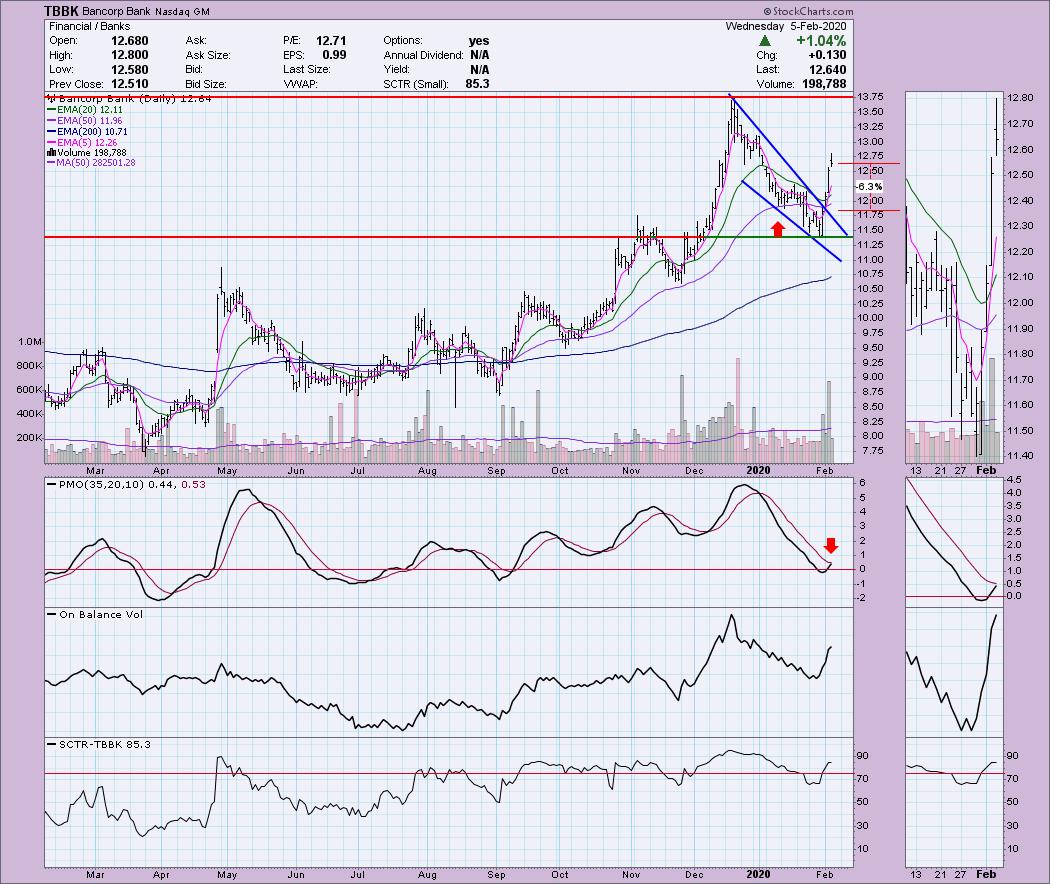
Task: Click the SCTR (Small) value 85.3 in the header
Action: point(477,84)
